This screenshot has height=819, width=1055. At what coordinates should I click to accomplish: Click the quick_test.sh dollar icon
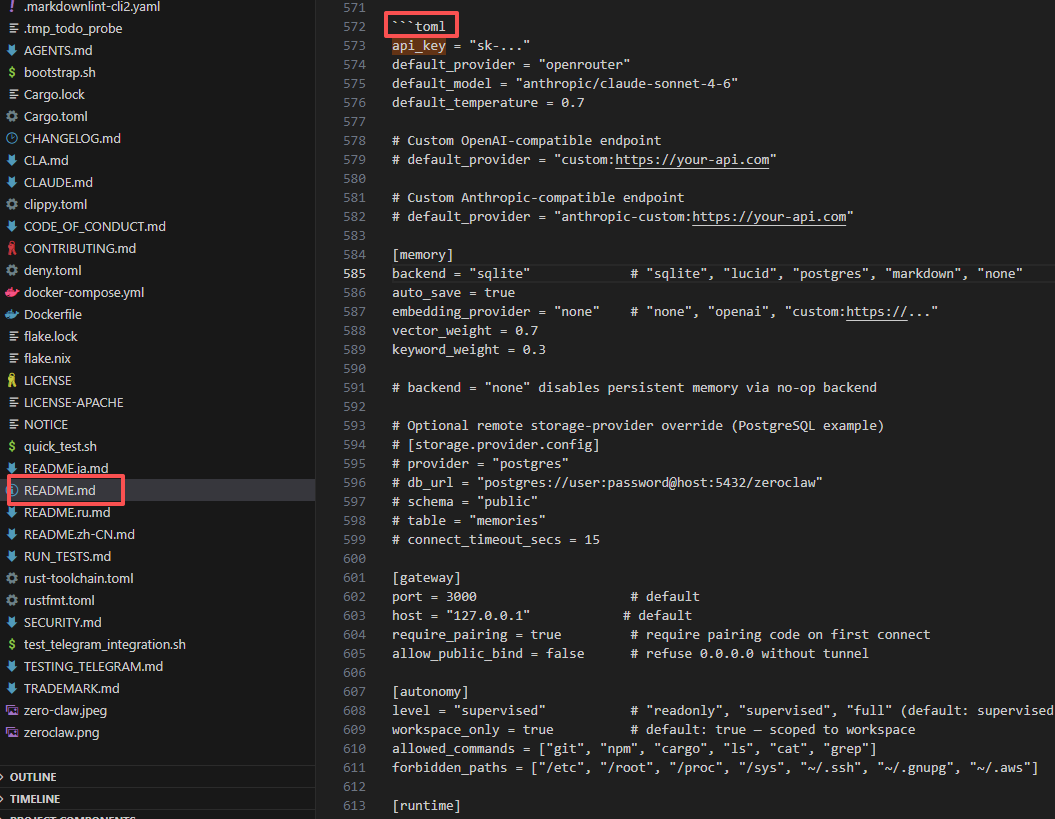coord(12,446)
